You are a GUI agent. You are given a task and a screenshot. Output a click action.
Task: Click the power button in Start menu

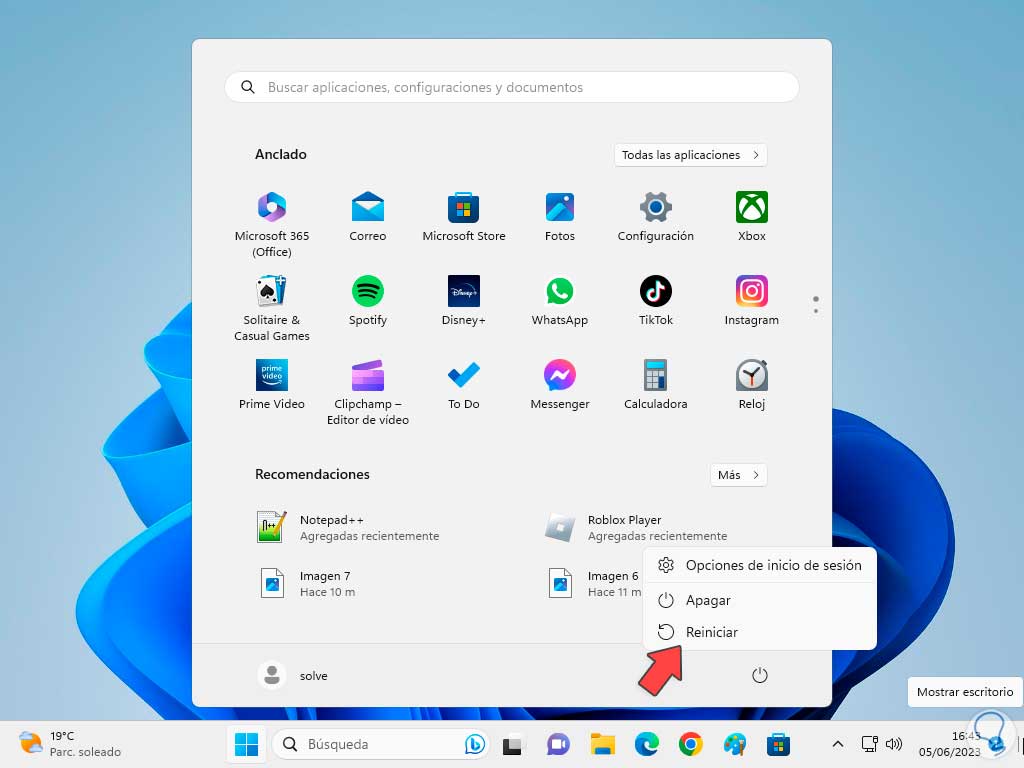[760, 675]
